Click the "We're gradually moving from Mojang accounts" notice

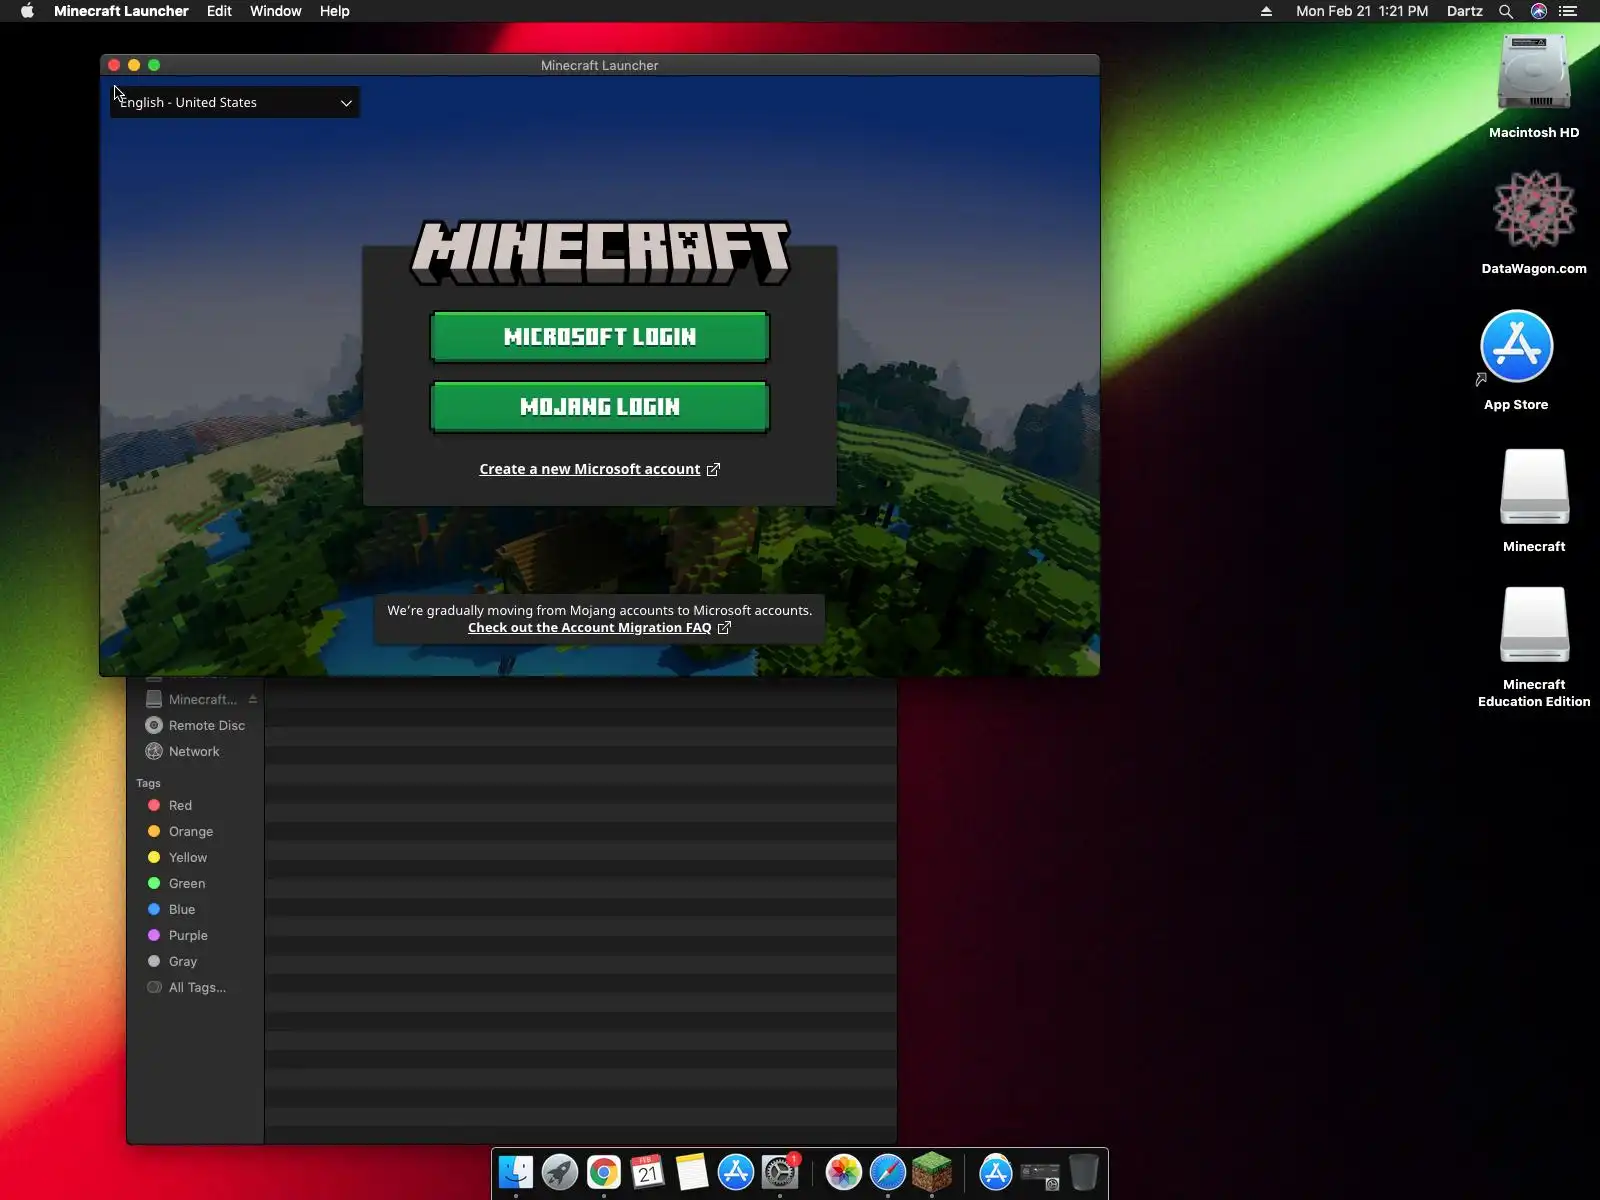coord(599,610)
